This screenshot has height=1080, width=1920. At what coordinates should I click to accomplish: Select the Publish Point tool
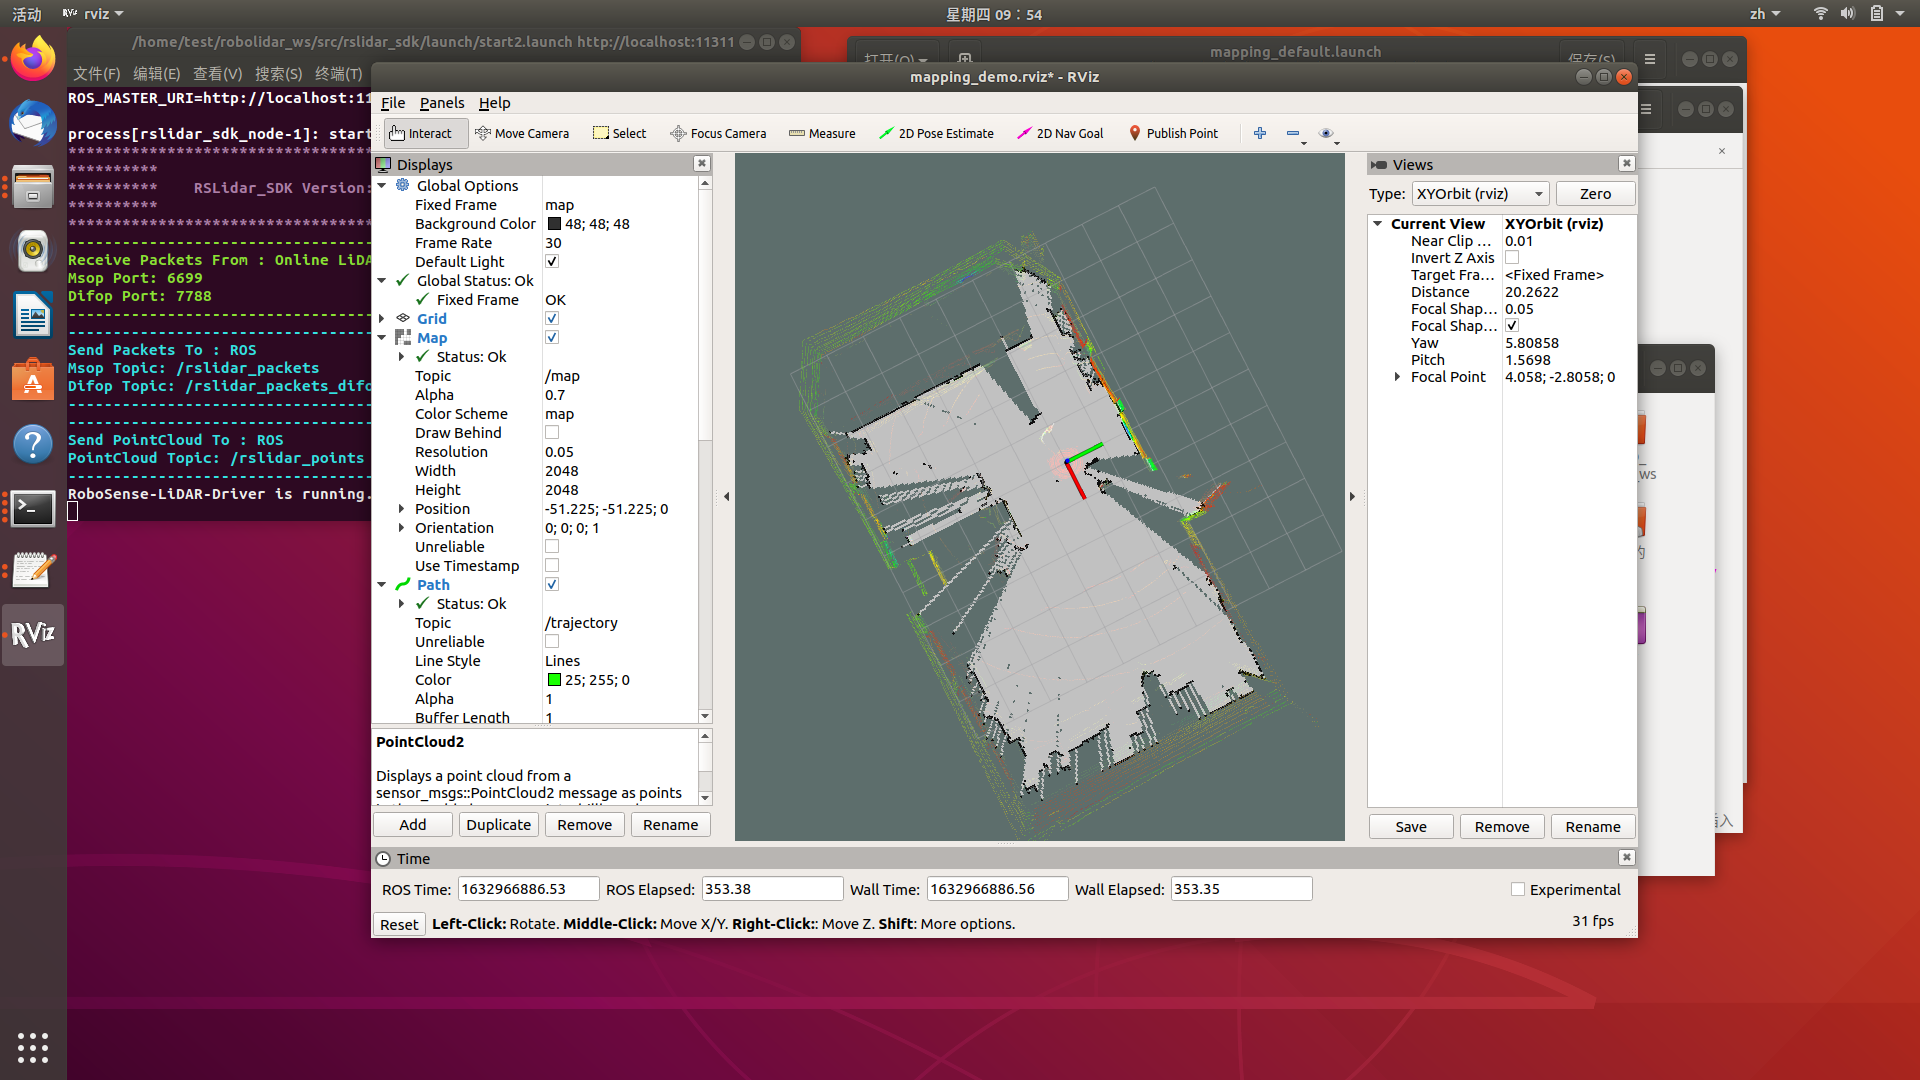tap(1173, 133)
